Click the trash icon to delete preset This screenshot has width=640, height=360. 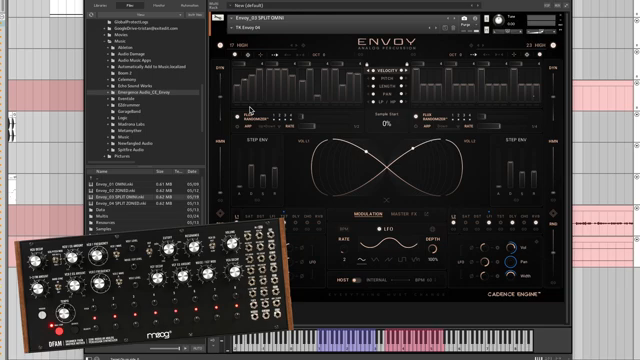coord(453,28)
